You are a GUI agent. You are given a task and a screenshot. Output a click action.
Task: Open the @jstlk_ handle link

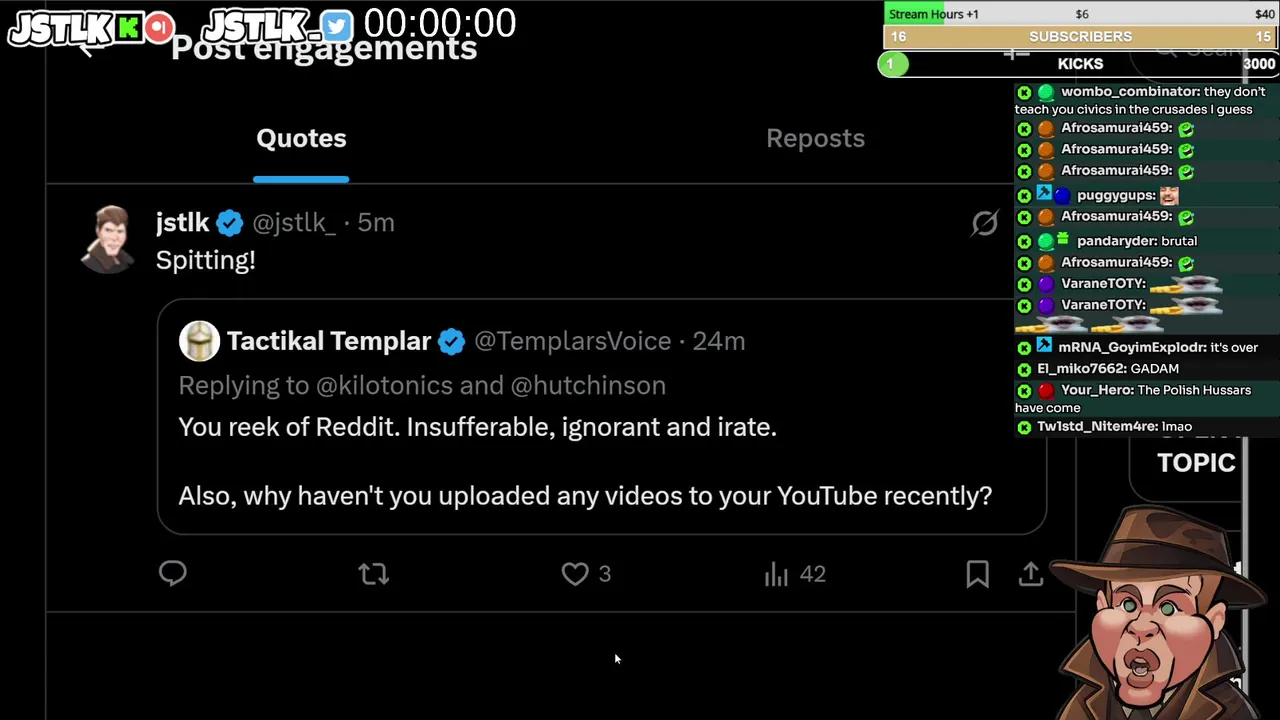[x=294, y=223]
